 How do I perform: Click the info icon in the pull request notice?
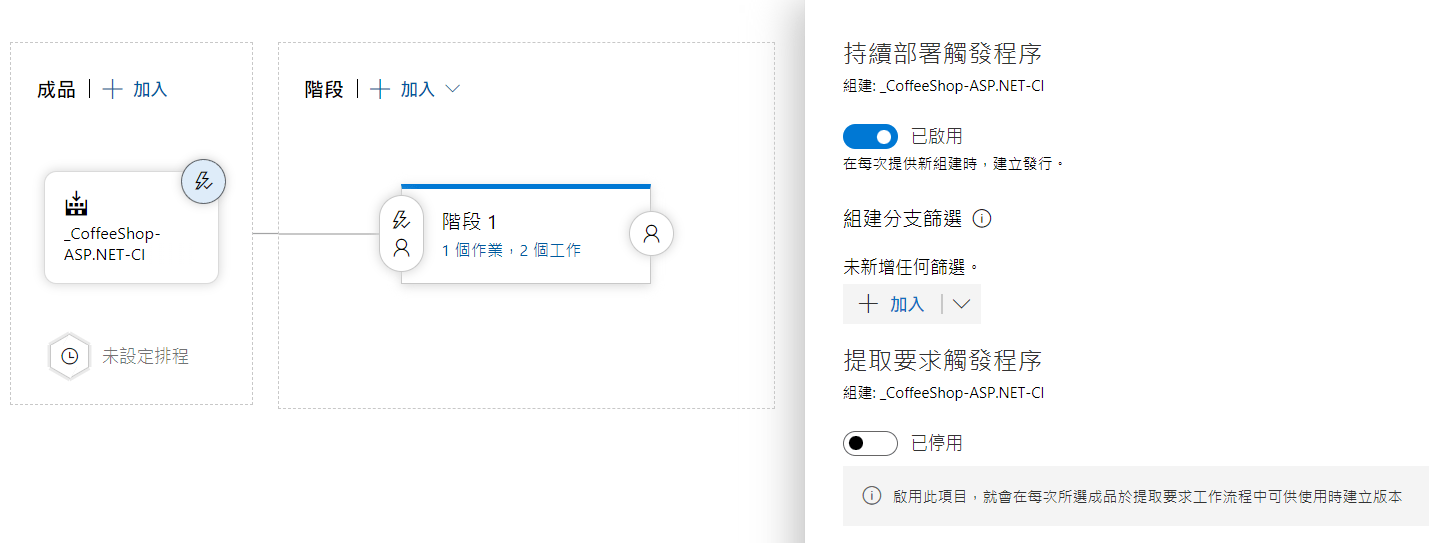tap(872, 496)
